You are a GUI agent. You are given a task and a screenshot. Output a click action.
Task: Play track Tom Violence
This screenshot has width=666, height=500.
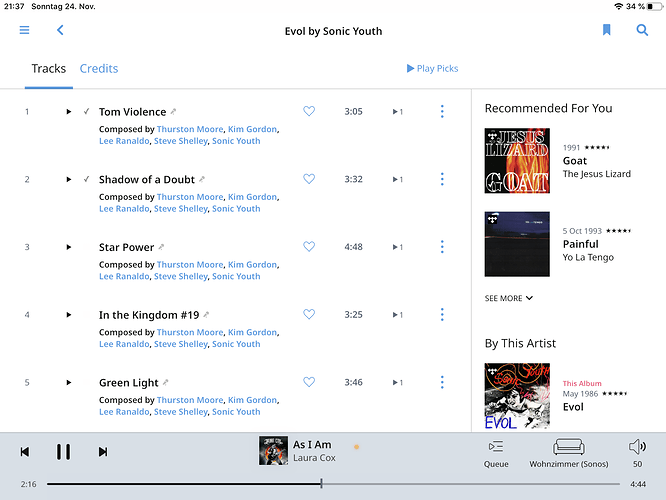(x=68, y=112)
